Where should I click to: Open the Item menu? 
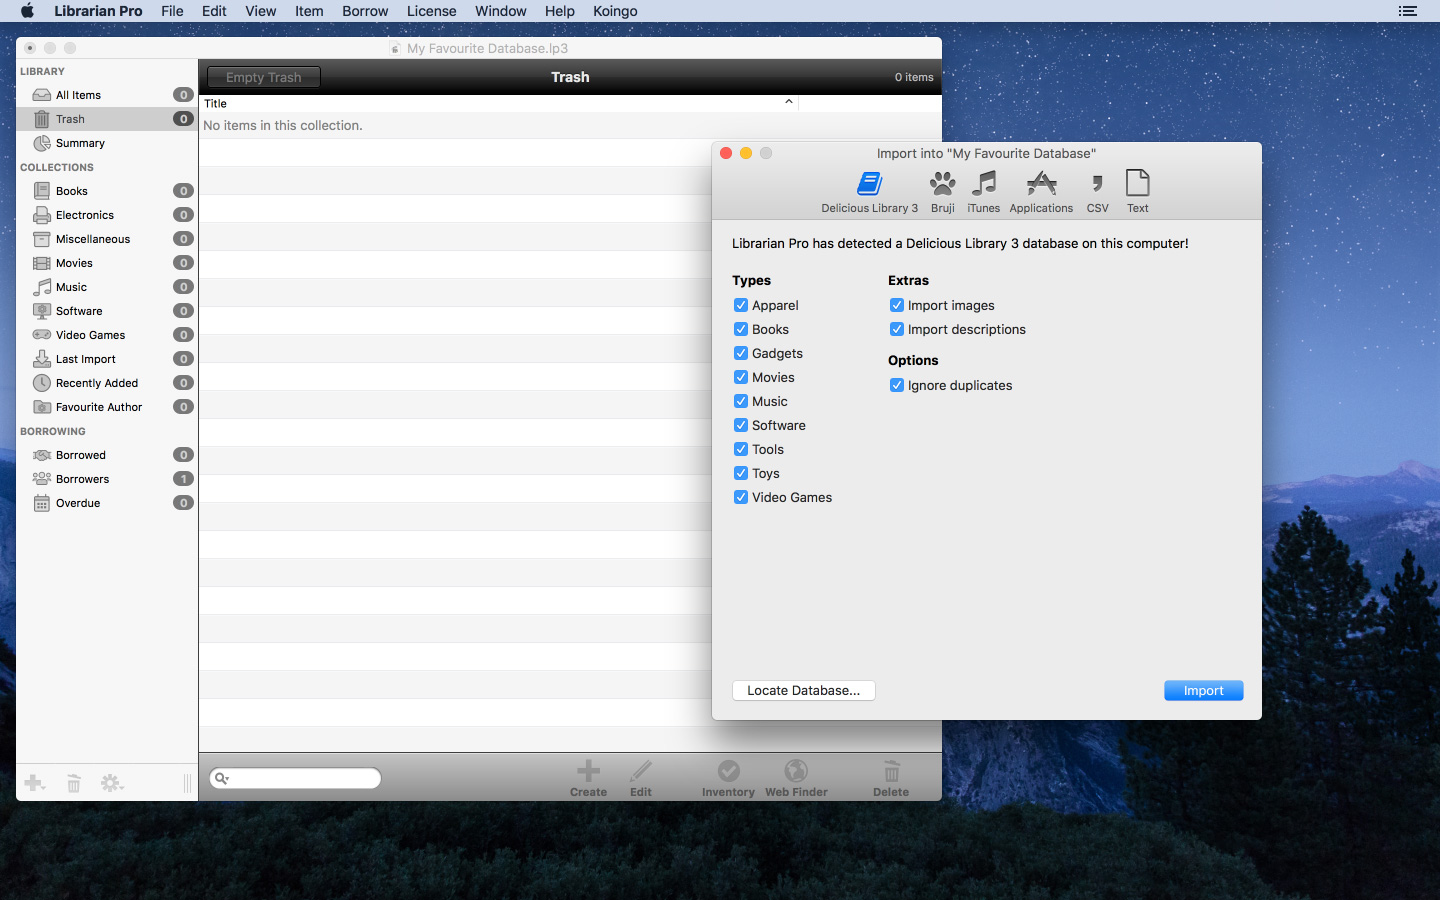309,11
